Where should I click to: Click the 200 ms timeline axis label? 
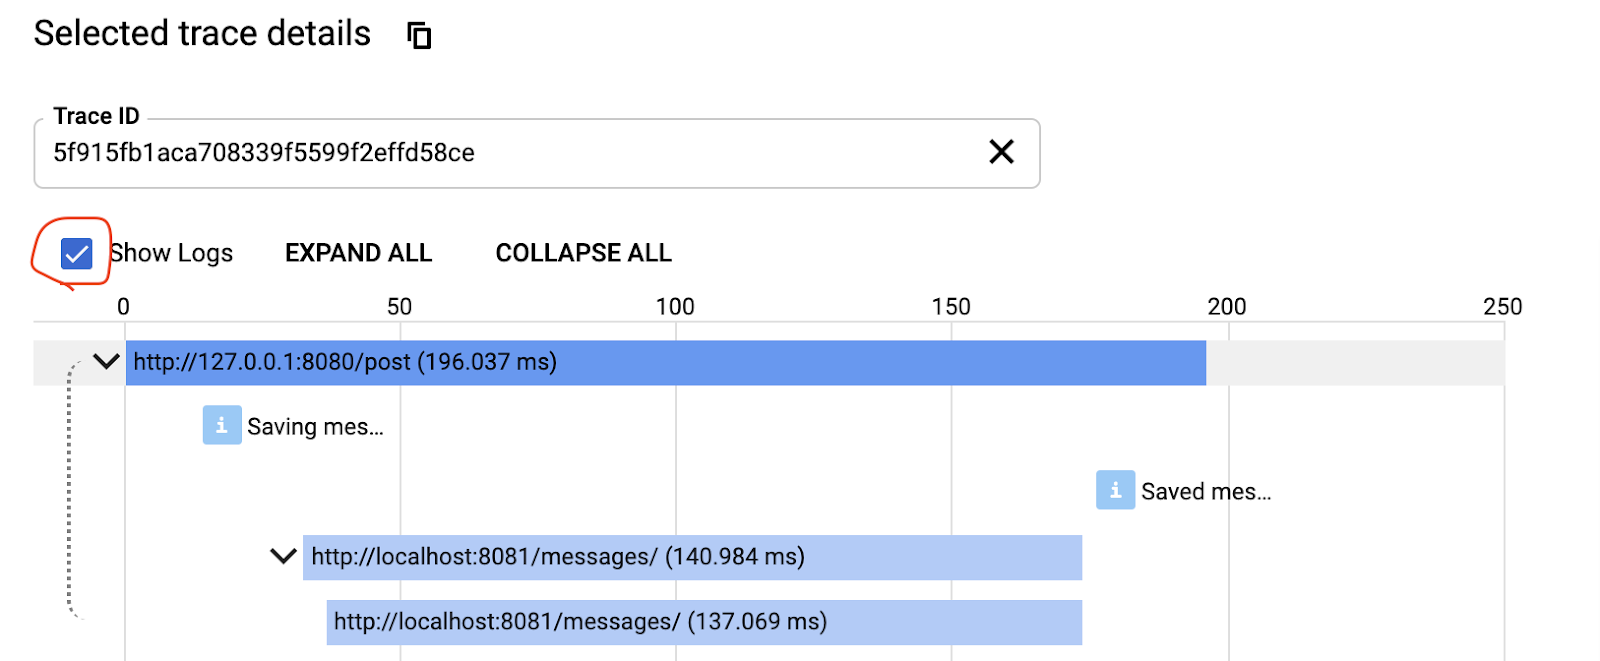(1227, 307)
